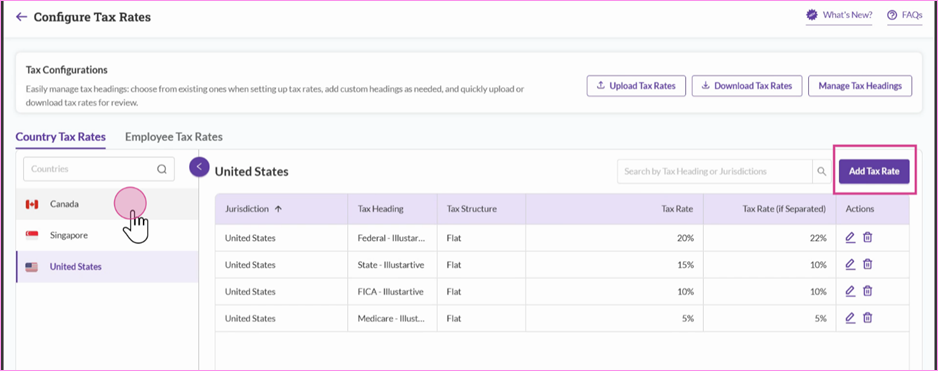Click the State - Illustartive heading cell
Viewport: 938px width, 371px height.
point(391,265)
